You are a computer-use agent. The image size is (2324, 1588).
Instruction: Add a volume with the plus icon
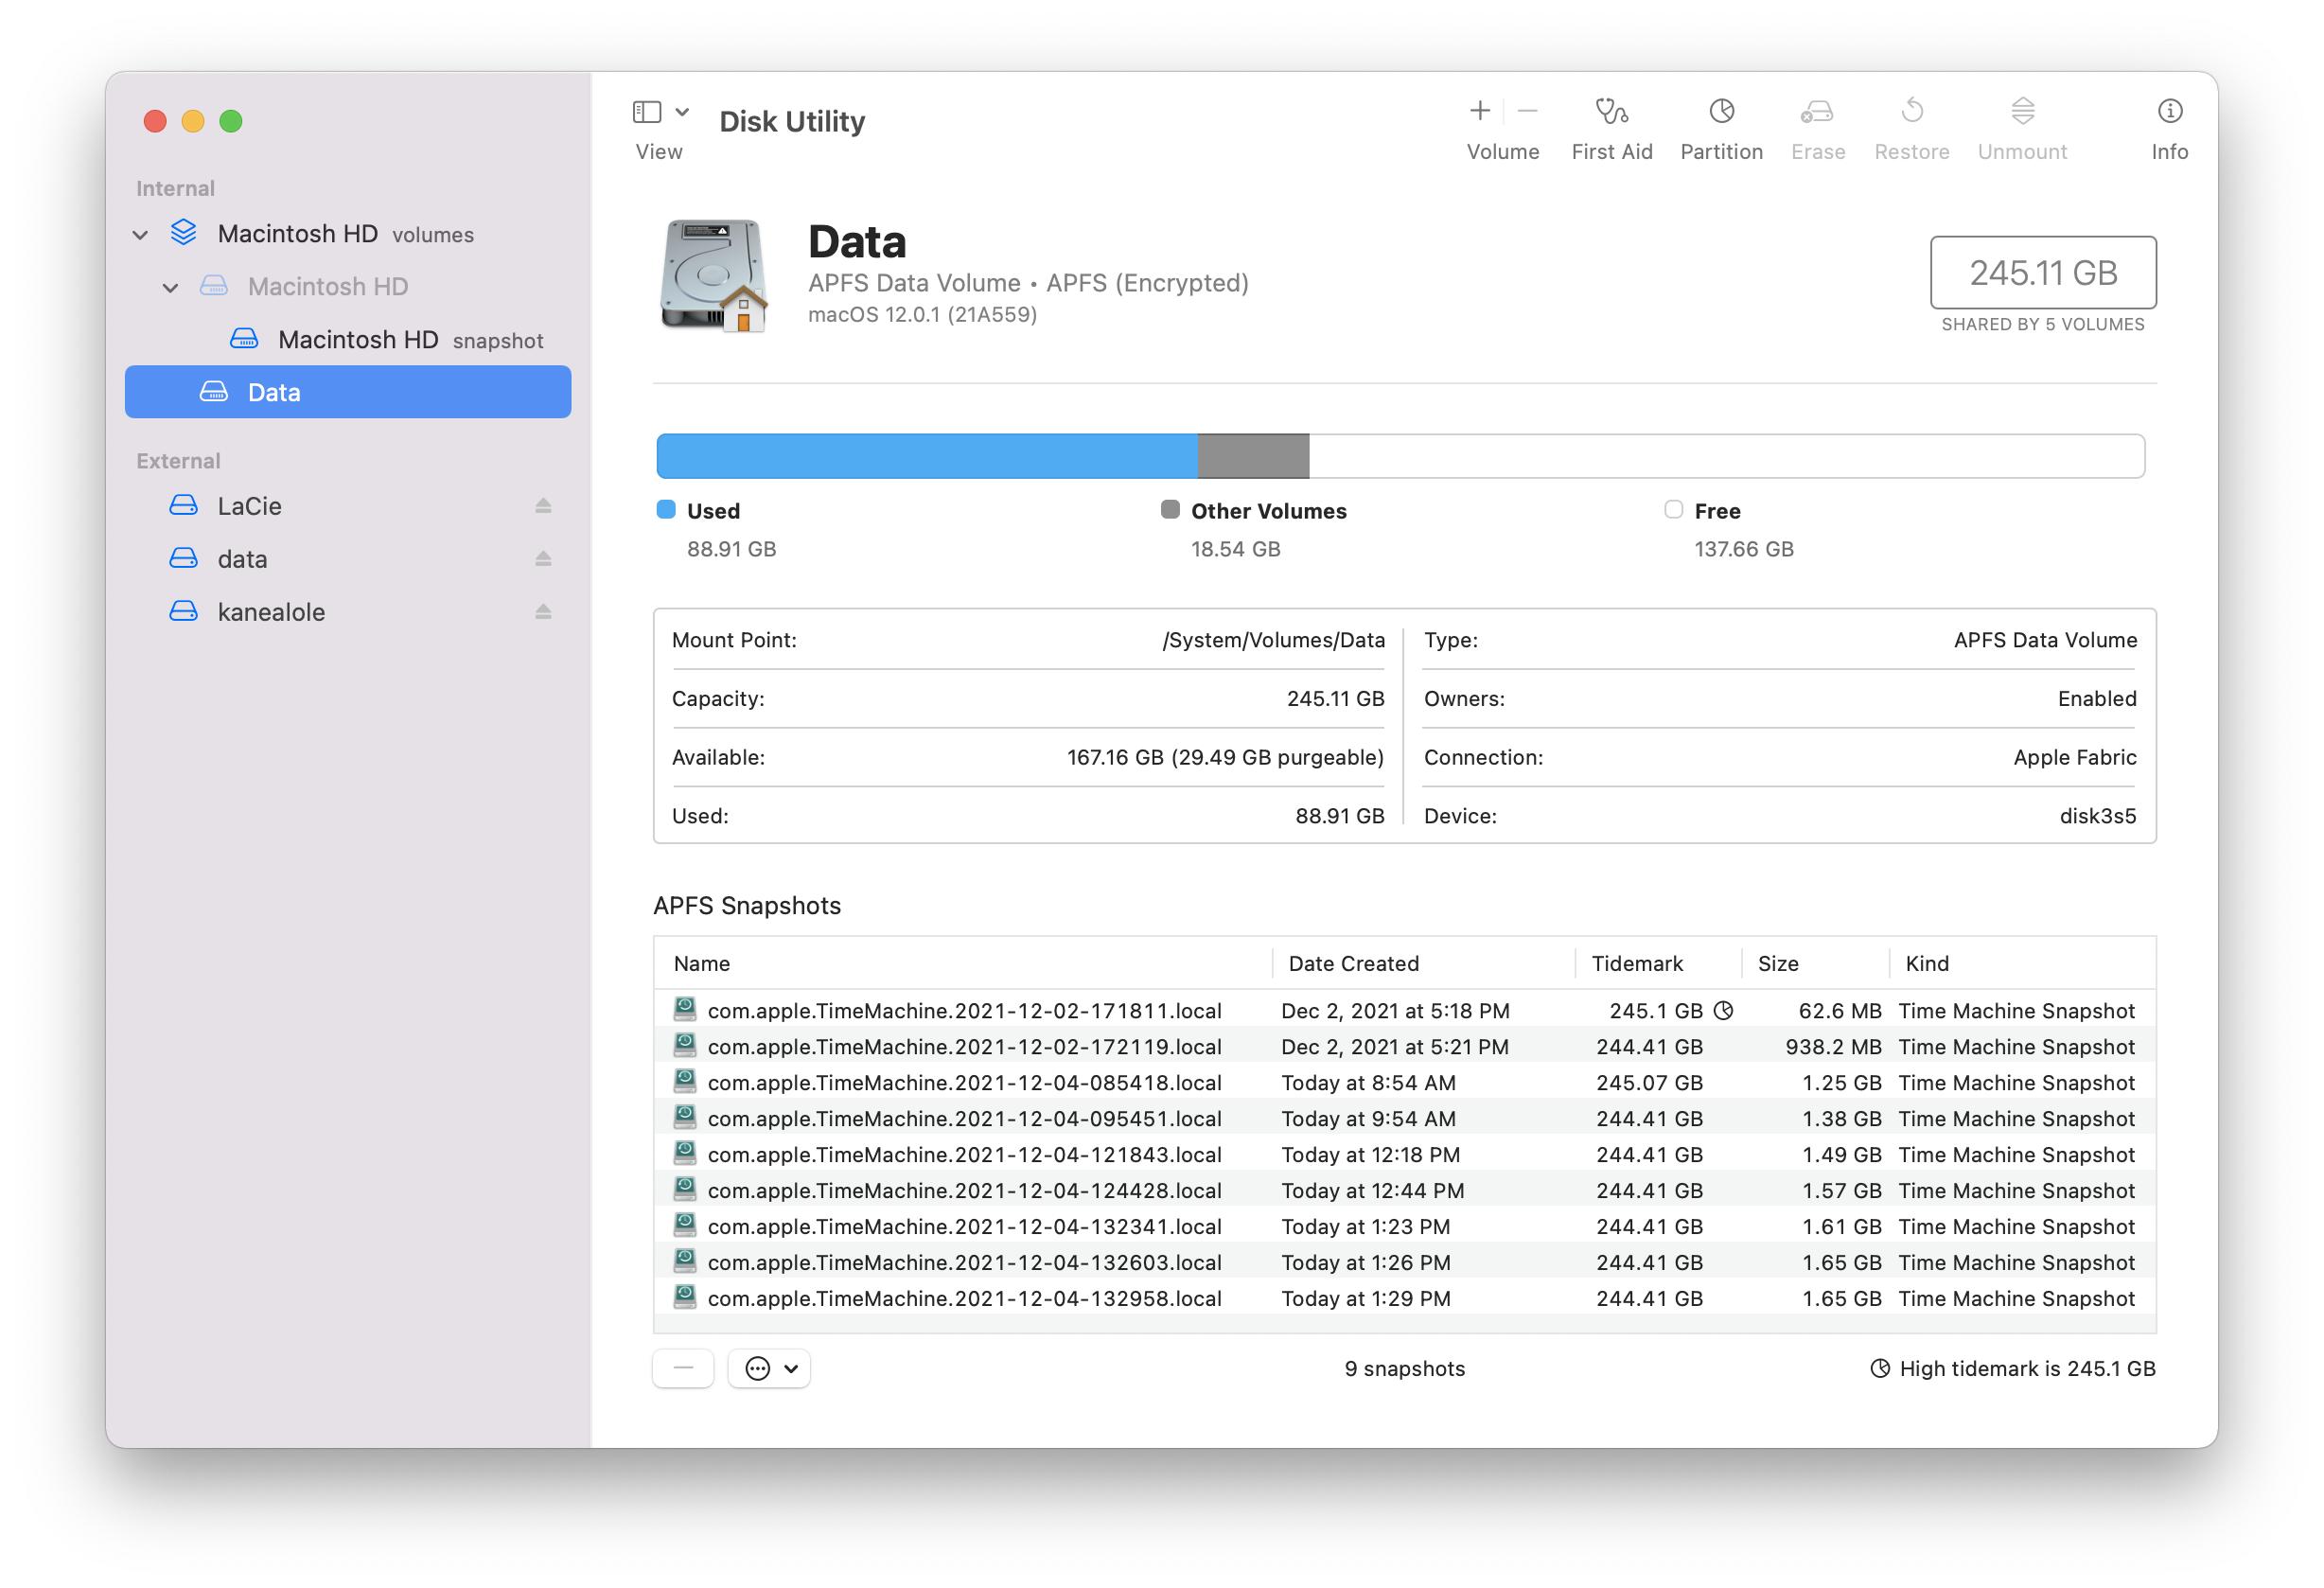click(x=1479, y=111)
